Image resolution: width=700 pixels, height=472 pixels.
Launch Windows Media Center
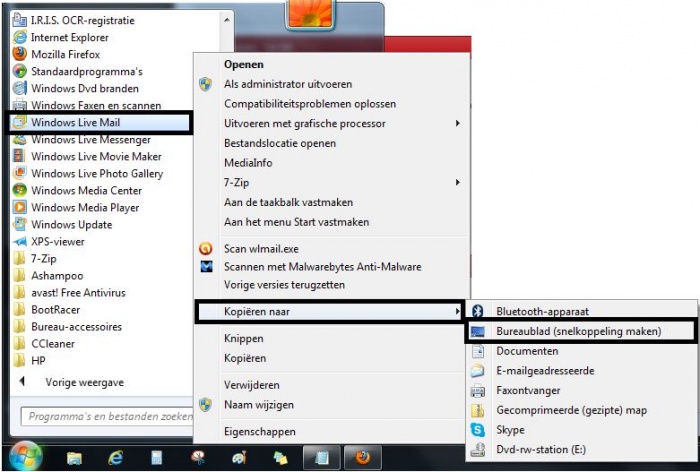click(77, 190)
